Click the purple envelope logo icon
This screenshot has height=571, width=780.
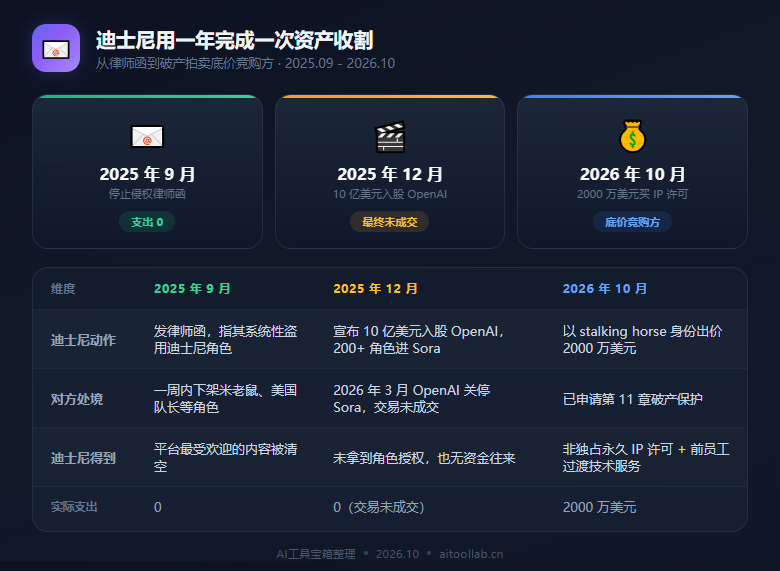point(56,48)
